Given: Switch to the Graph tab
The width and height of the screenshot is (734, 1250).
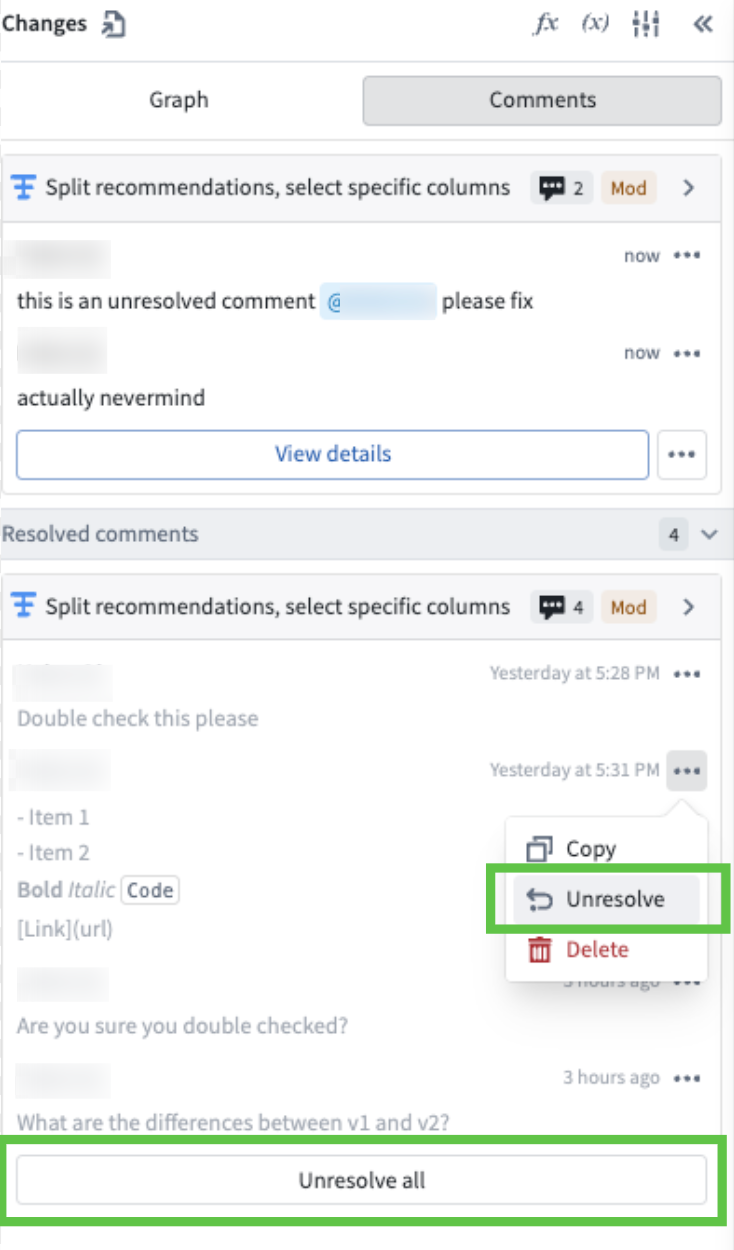Looking at the screenshot, I should tap(178, 100).
